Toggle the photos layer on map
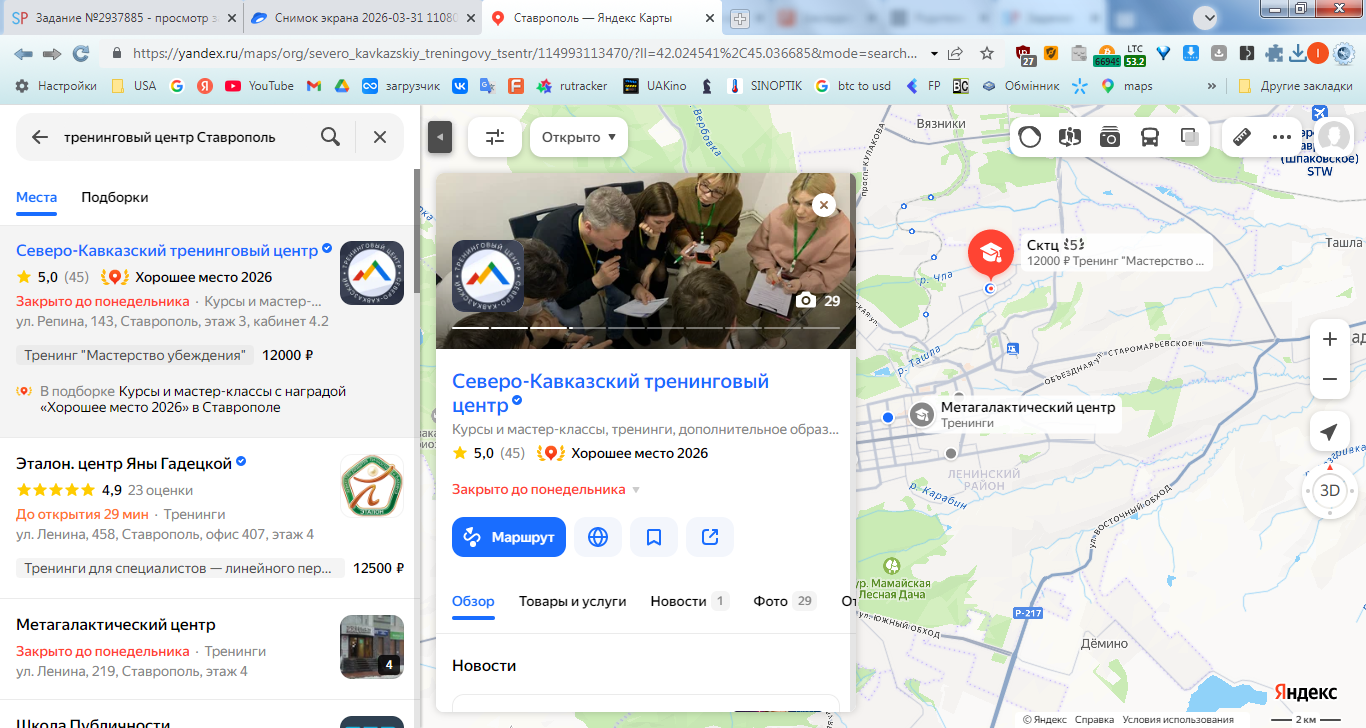The width and height of the screenshot is (1366, 728). point(1110,137)
